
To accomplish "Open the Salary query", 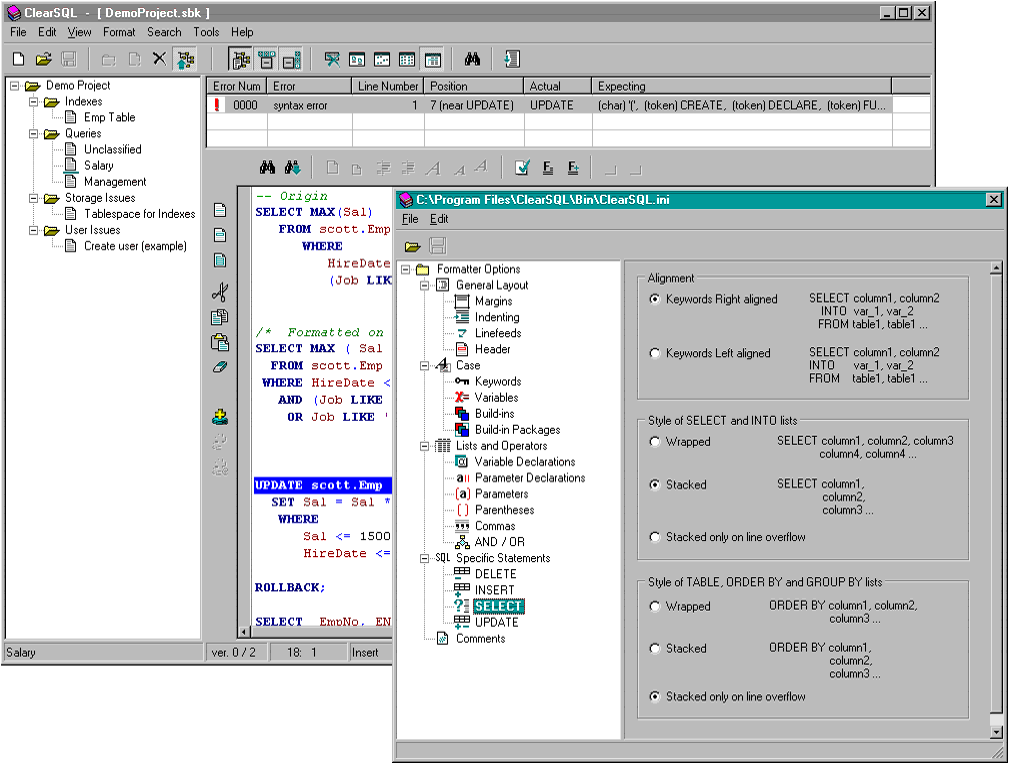I will pos(99,166).
